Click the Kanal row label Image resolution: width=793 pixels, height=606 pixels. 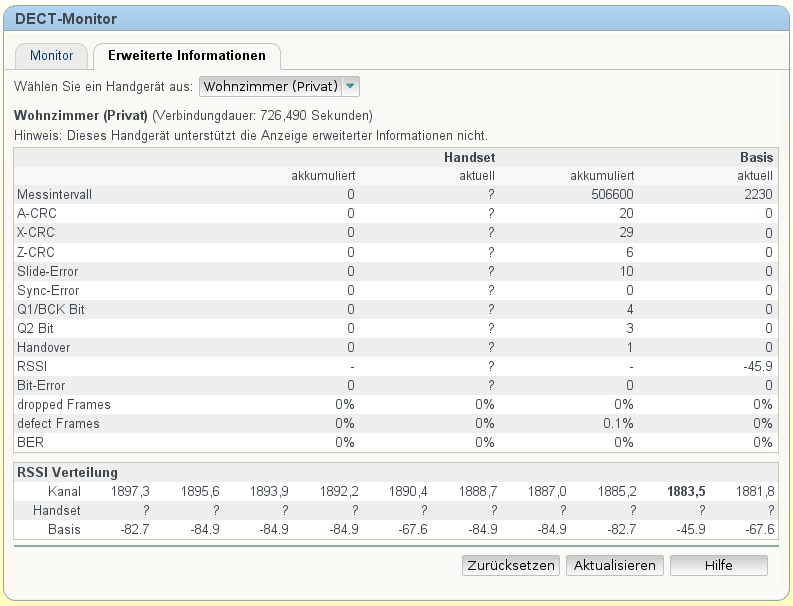click(x=64, y=491)
